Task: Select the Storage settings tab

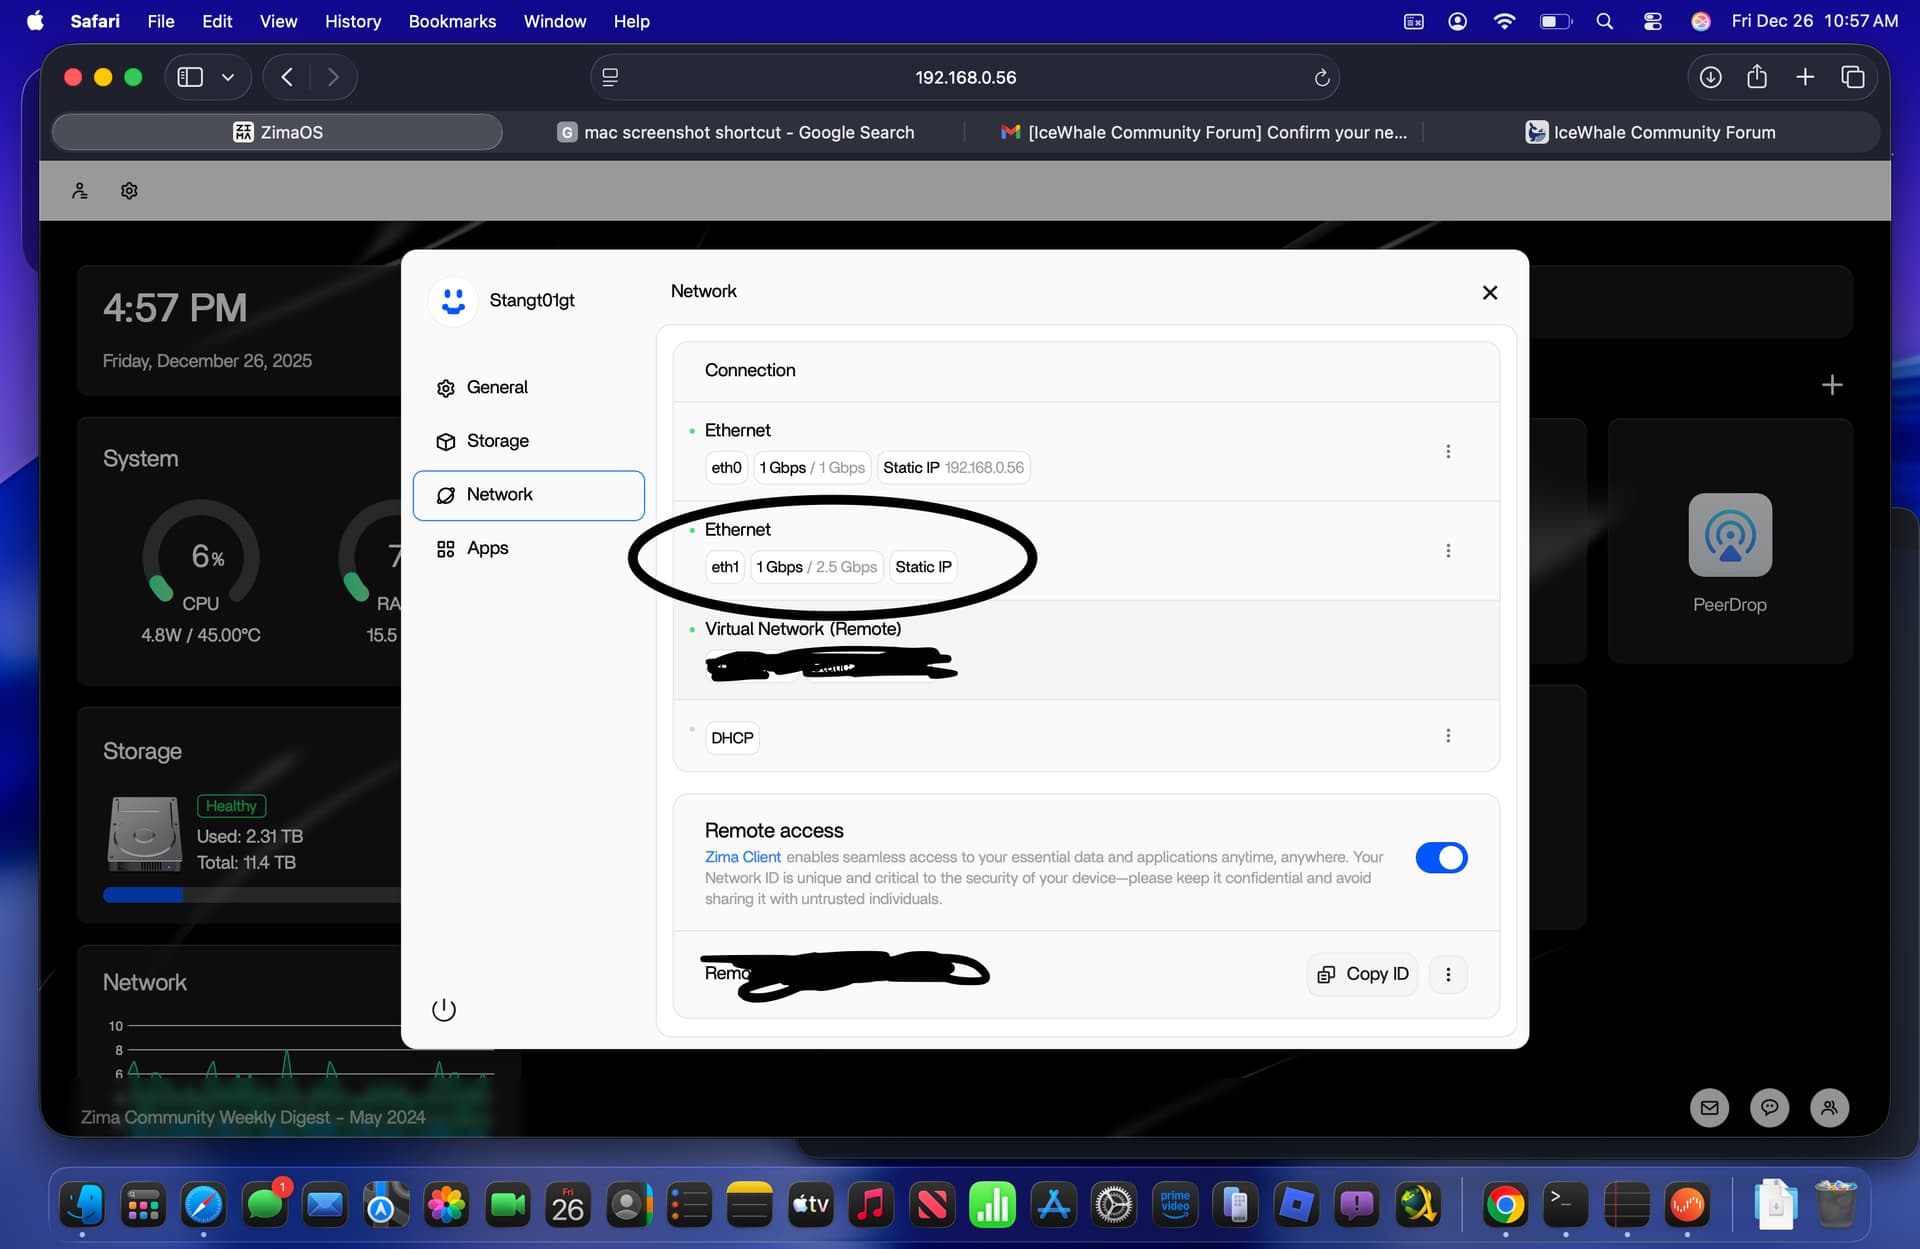Action: [497, 441]
